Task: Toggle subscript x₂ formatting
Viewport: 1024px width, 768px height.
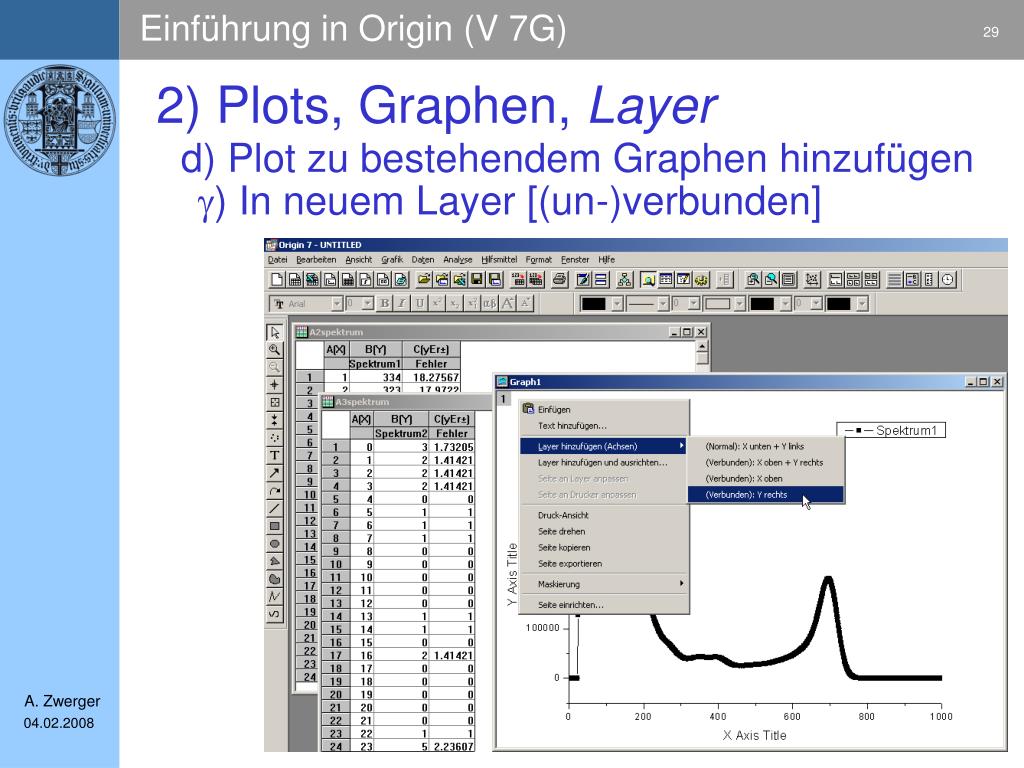Action: tap(455, 304)
